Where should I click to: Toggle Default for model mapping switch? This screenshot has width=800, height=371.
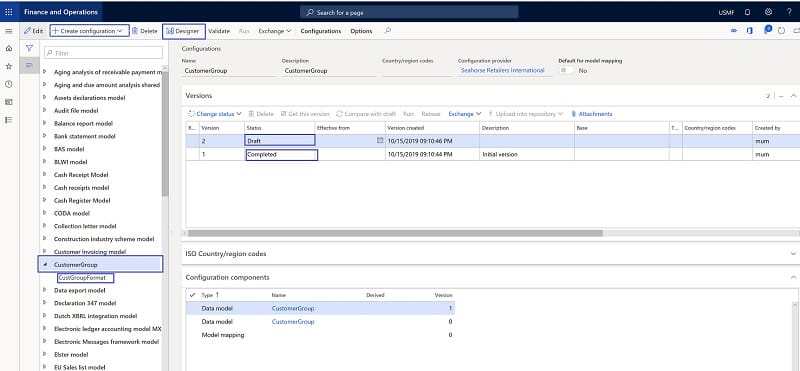pyautogui.click(x=566, y=71)
